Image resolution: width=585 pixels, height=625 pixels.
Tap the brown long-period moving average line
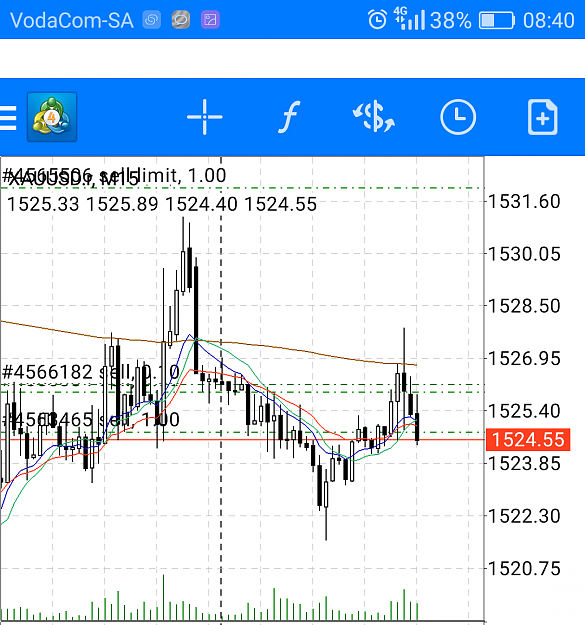point(279,348)
